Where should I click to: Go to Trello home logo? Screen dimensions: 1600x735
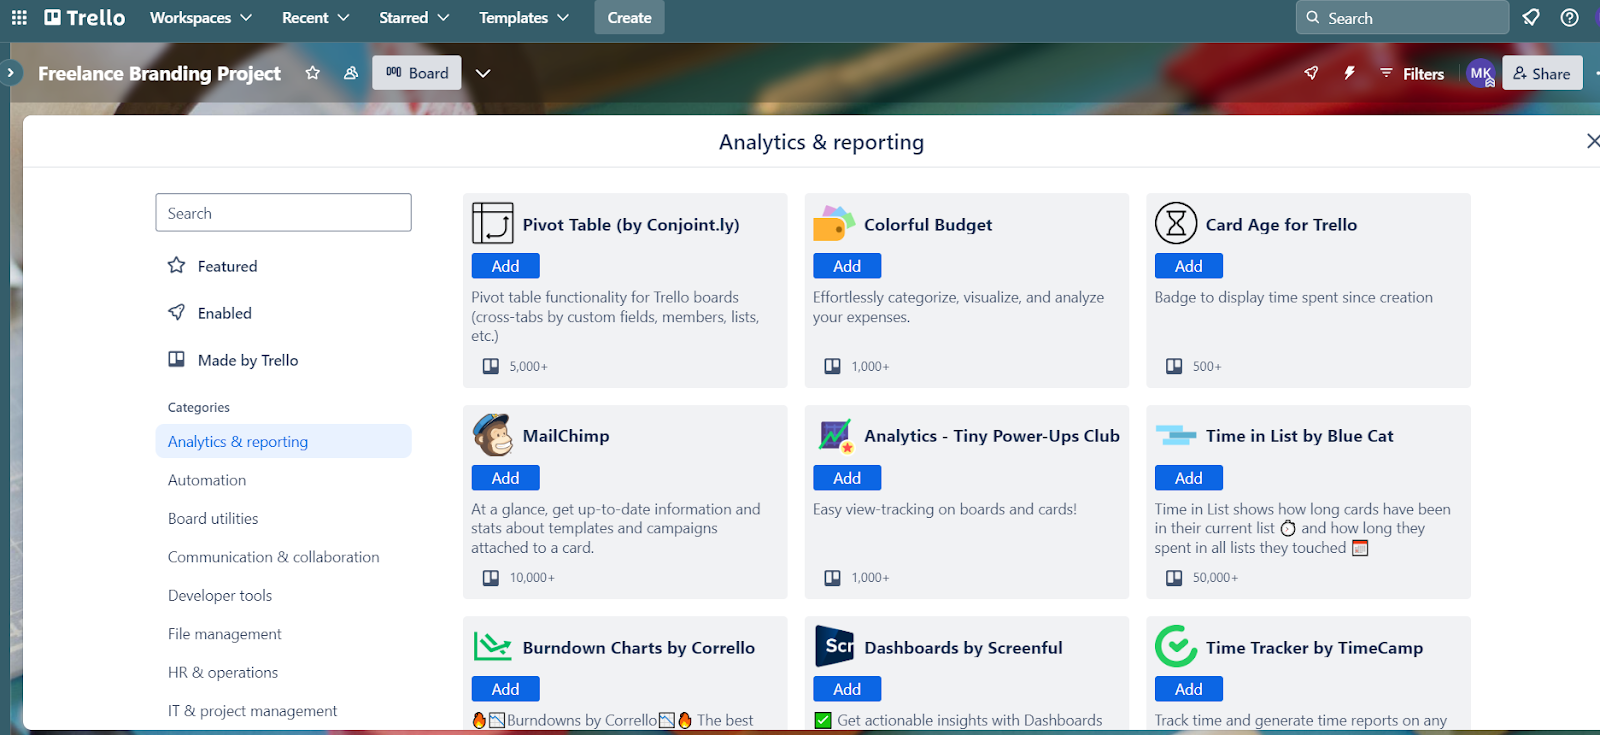pyautogui.click(x=85, y=17)
